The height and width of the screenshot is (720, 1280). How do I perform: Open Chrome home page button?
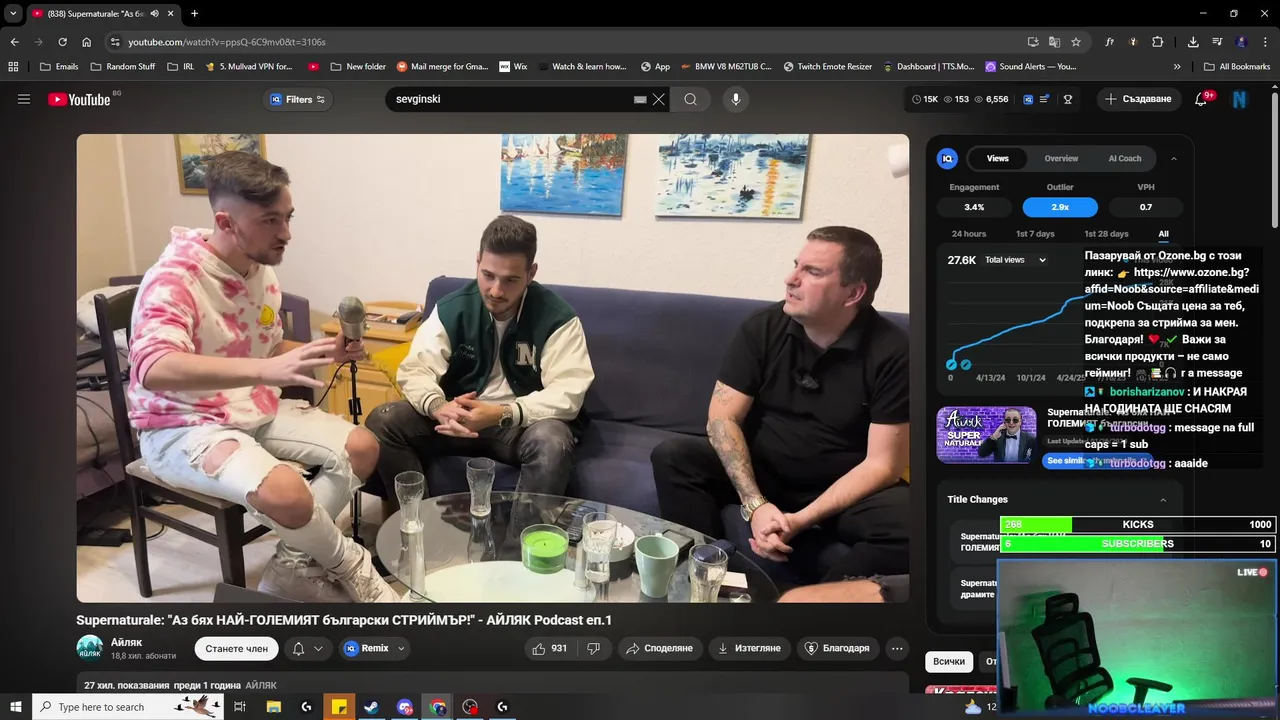click(x=87, y=42)
